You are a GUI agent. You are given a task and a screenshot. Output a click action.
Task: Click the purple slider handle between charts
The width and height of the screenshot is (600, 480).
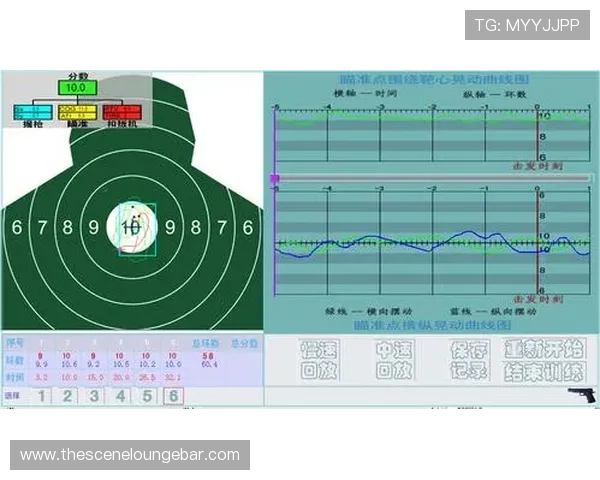(274, 178)
